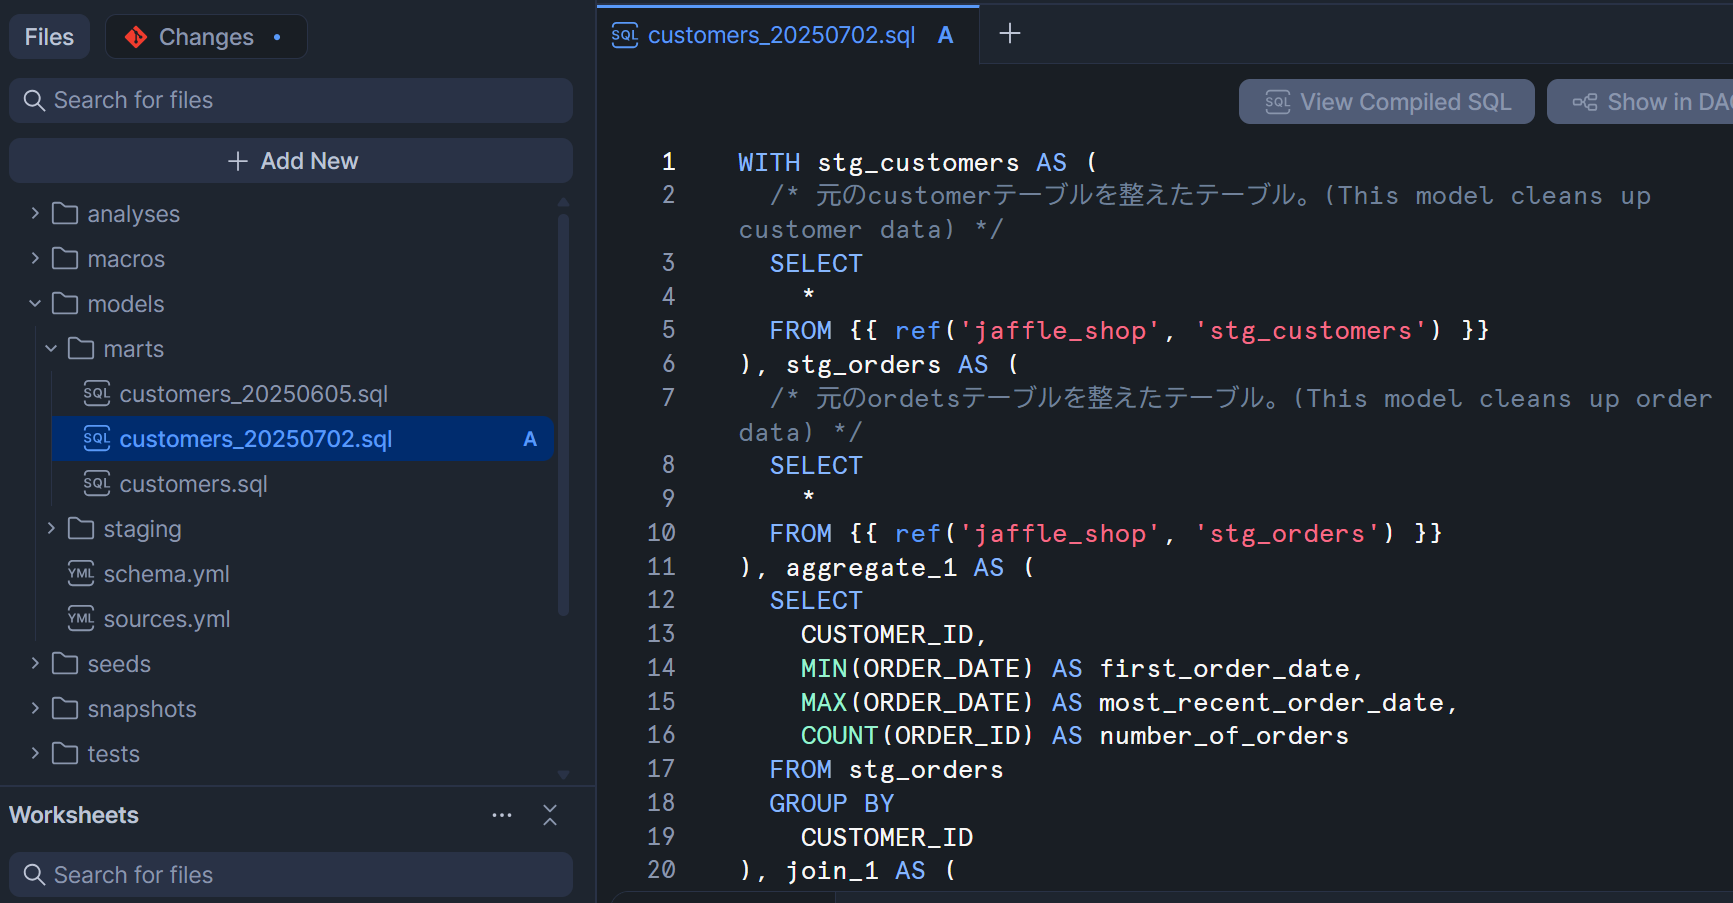Viewport: 1733px width, 903px height.
Task: Click the magnifier icon in top search
Action: tap(34, 100)
